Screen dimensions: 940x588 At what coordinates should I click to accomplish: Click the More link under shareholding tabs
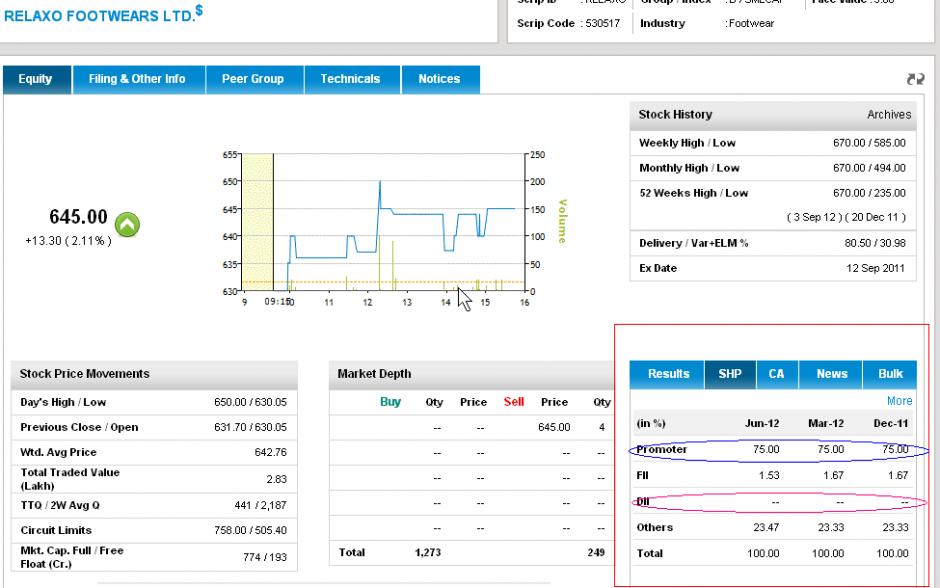(899, 401)
